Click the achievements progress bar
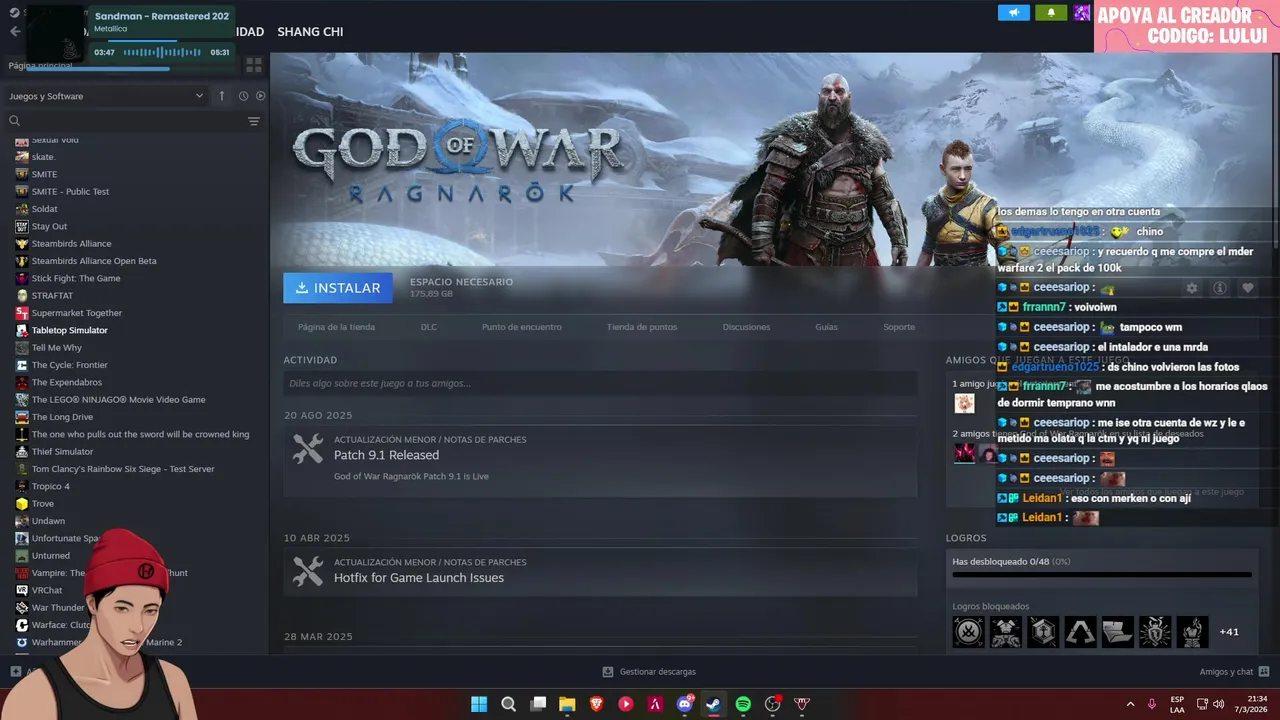 tap(1102, 575)
